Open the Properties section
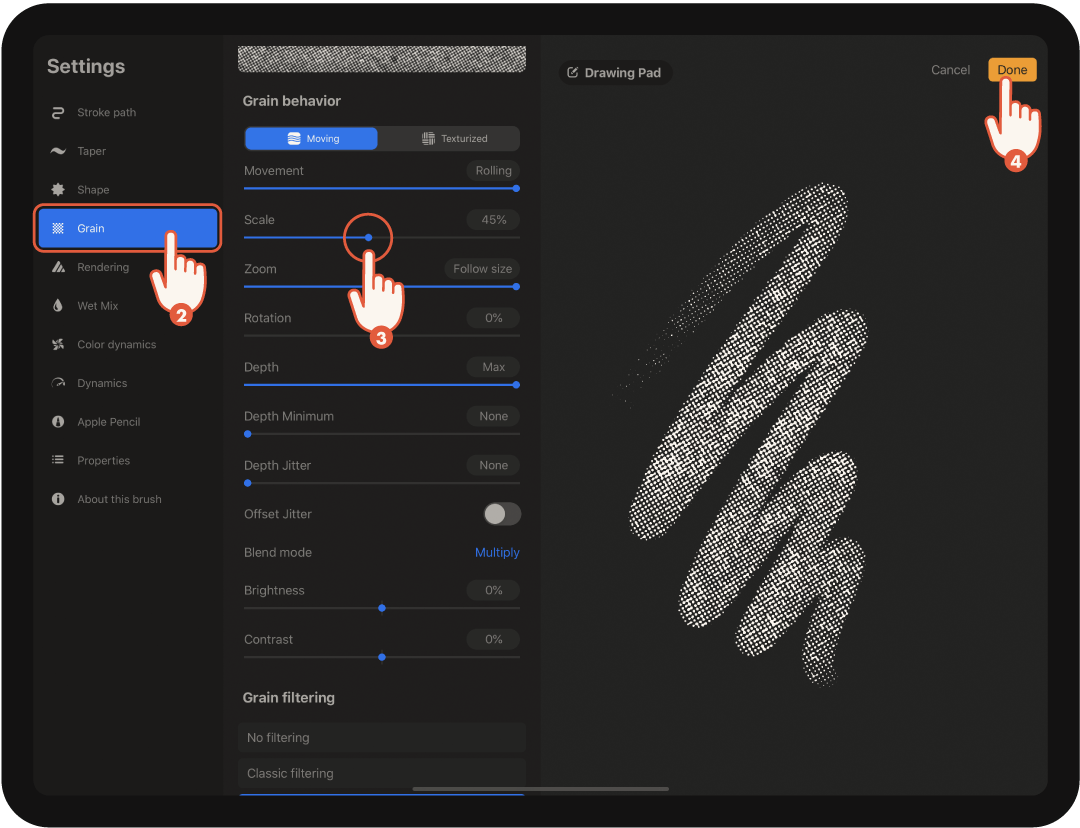 click(103, 461)
